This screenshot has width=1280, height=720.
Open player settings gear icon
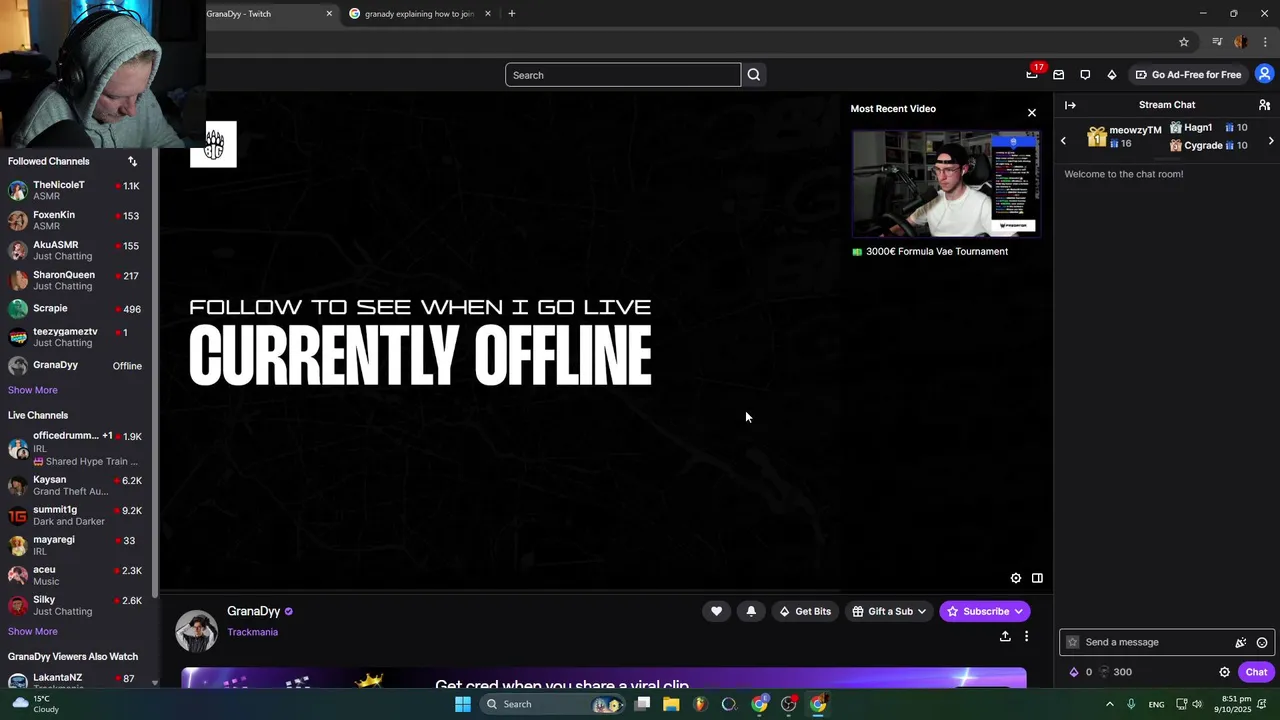coord(1016,578)
